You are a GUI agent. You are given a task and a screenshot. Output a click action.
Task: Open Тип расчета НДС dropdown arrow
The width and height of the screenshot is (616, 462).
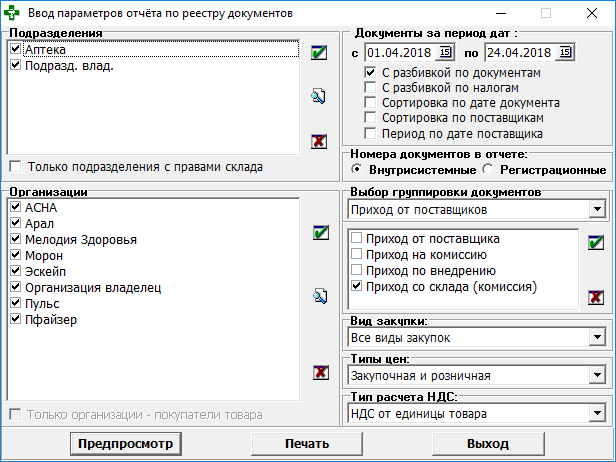point(597,413)
